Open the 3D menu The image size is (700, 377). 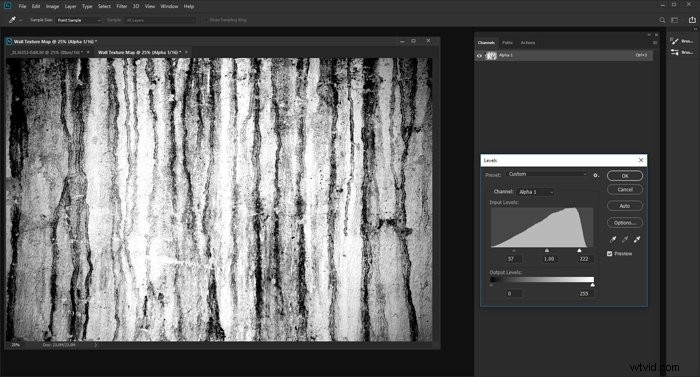136,6
